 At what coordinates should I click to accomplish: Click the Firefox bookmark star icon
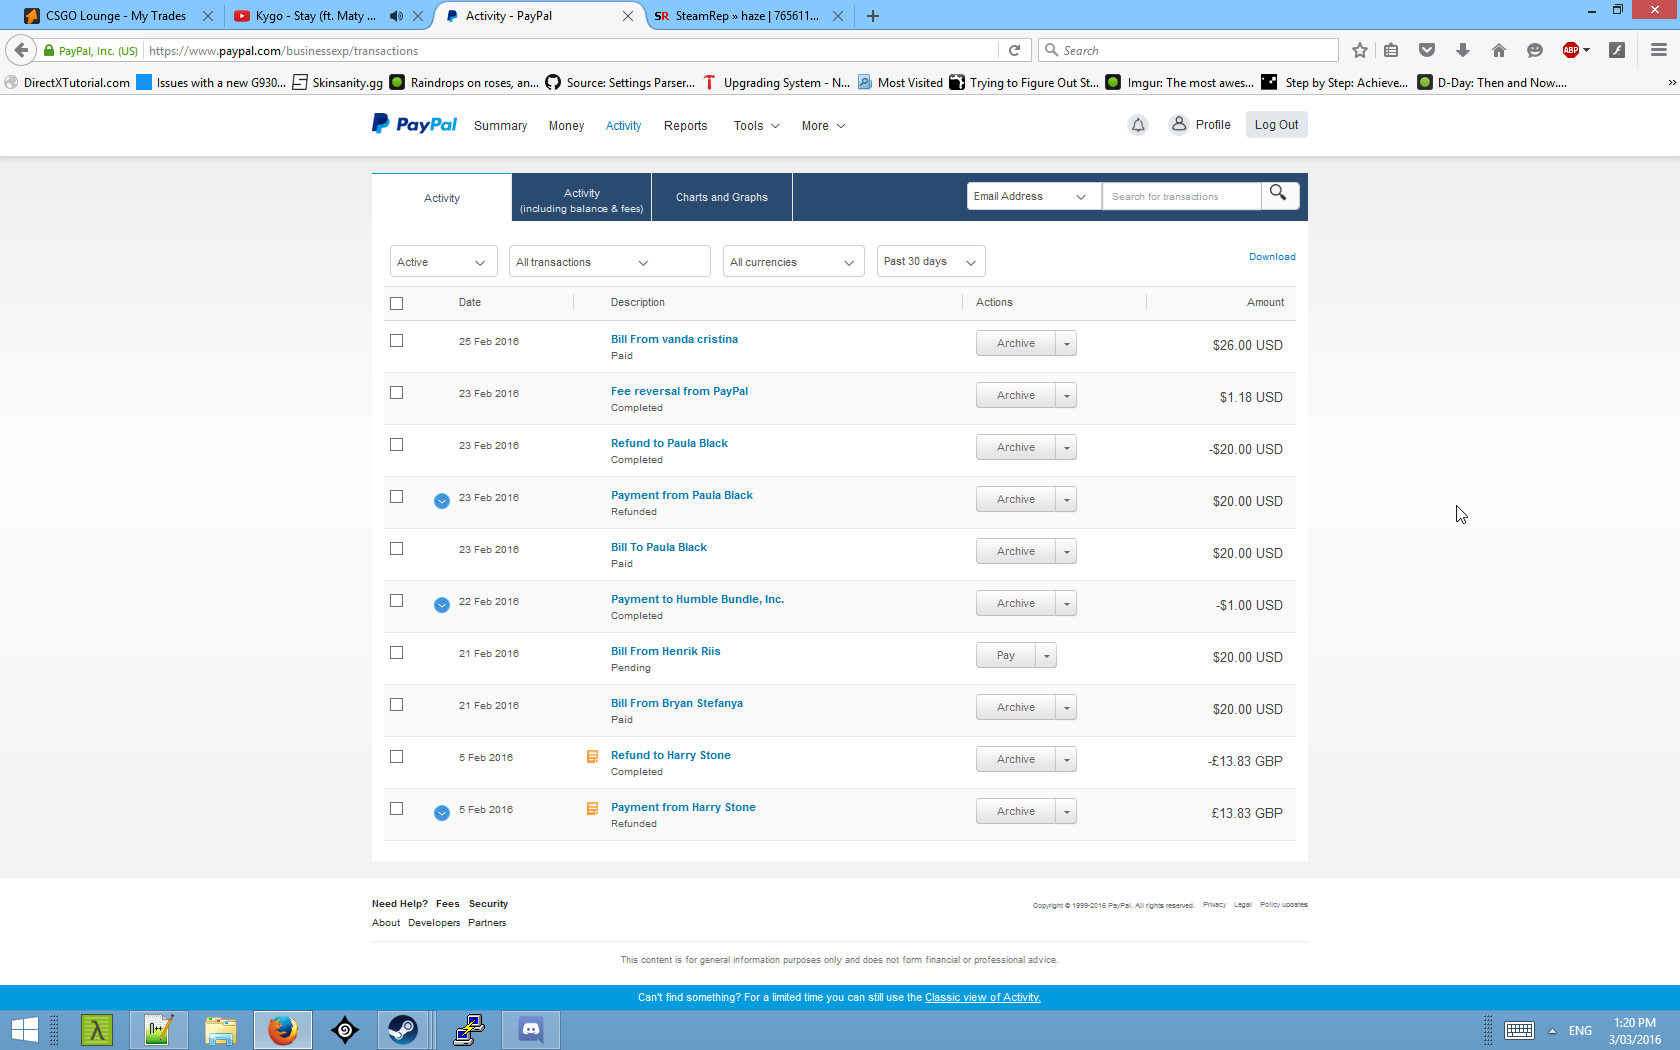tap(1359, 51)
